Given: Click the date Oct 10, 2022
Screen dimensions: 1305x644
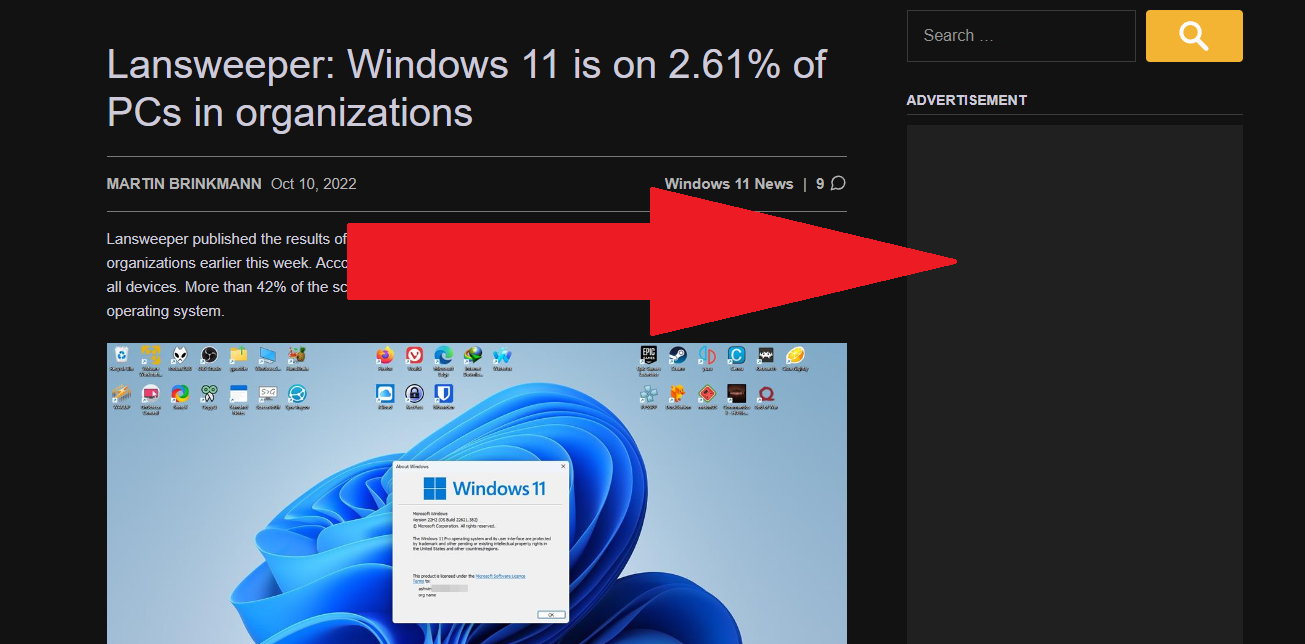Looking at the screenshot, I should click(x=314, y=184).
